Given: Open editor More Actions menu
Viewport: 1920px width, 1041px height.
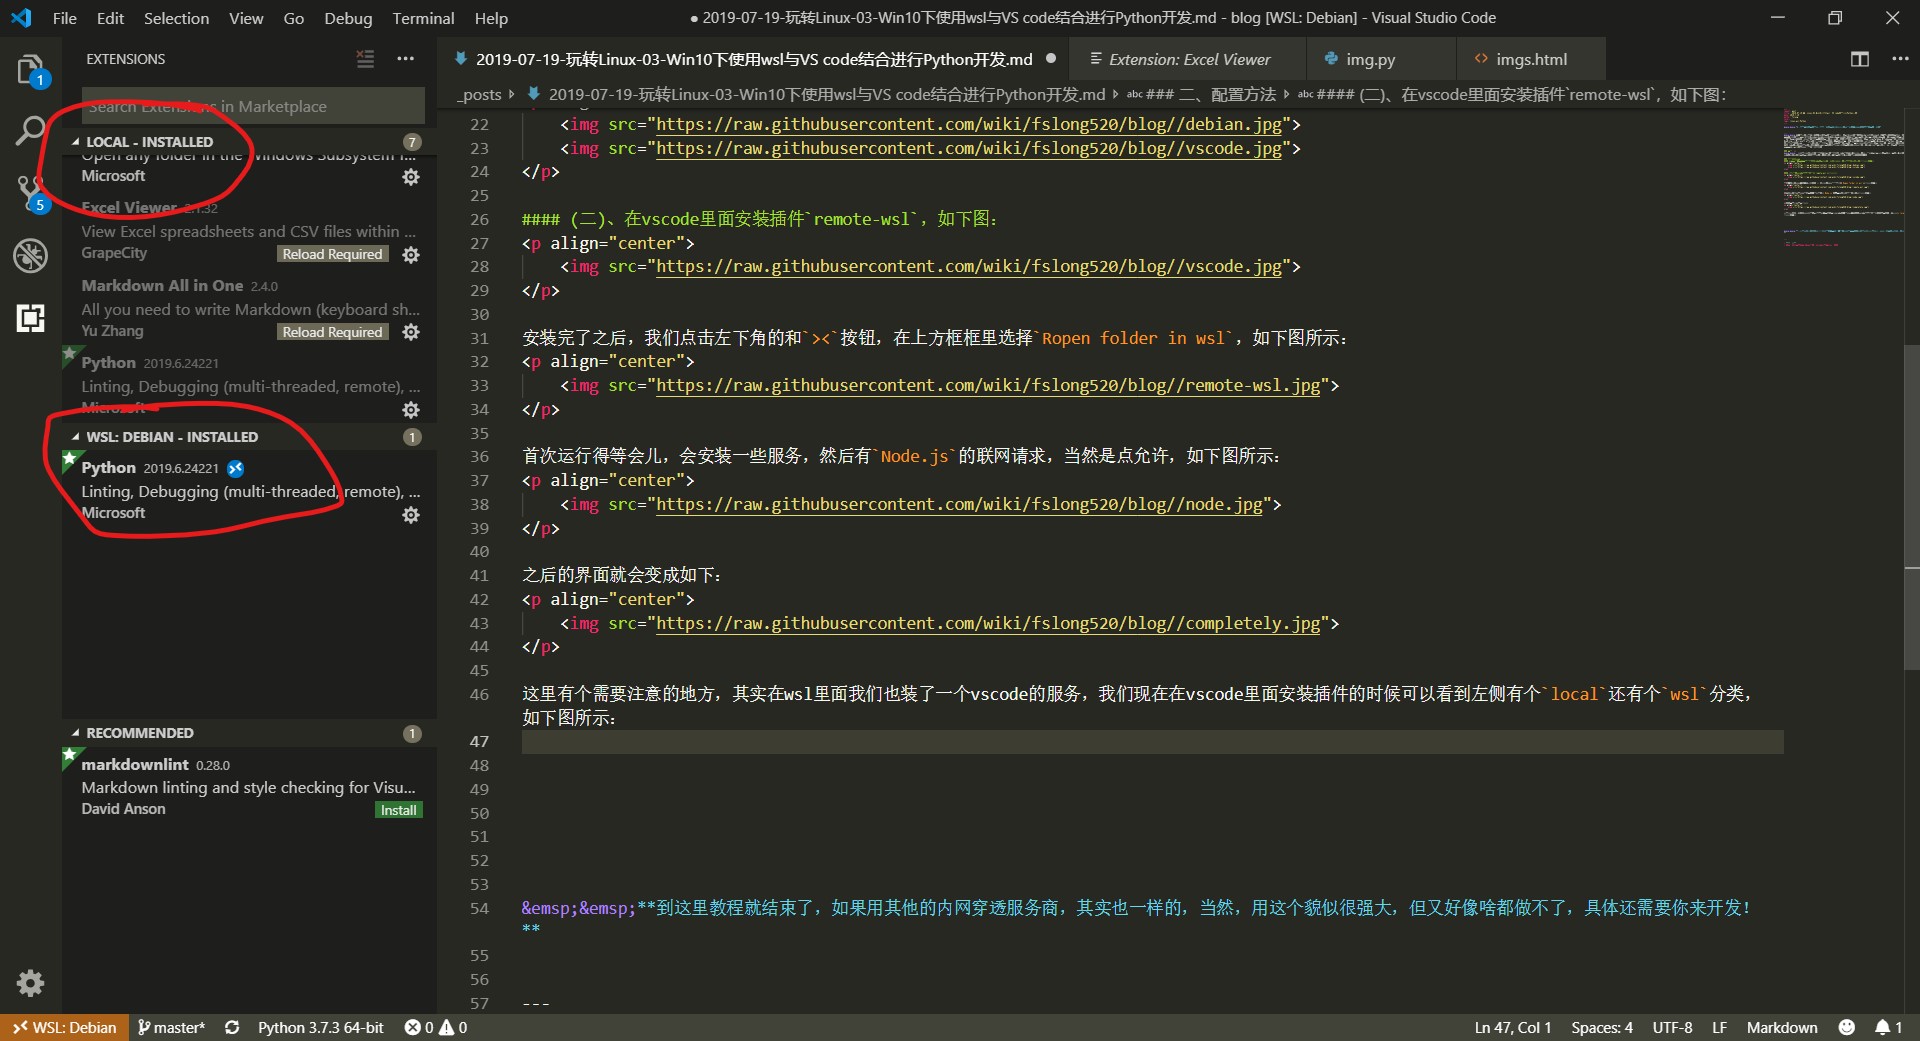Looking at the screenshot, I should point(1900,59).
